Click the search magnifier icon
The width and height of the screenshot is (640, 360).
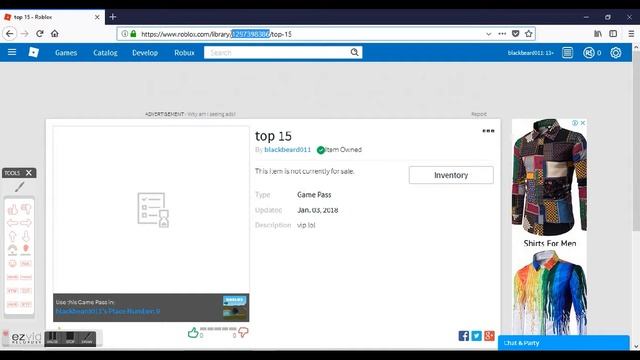tap(354, 52)
